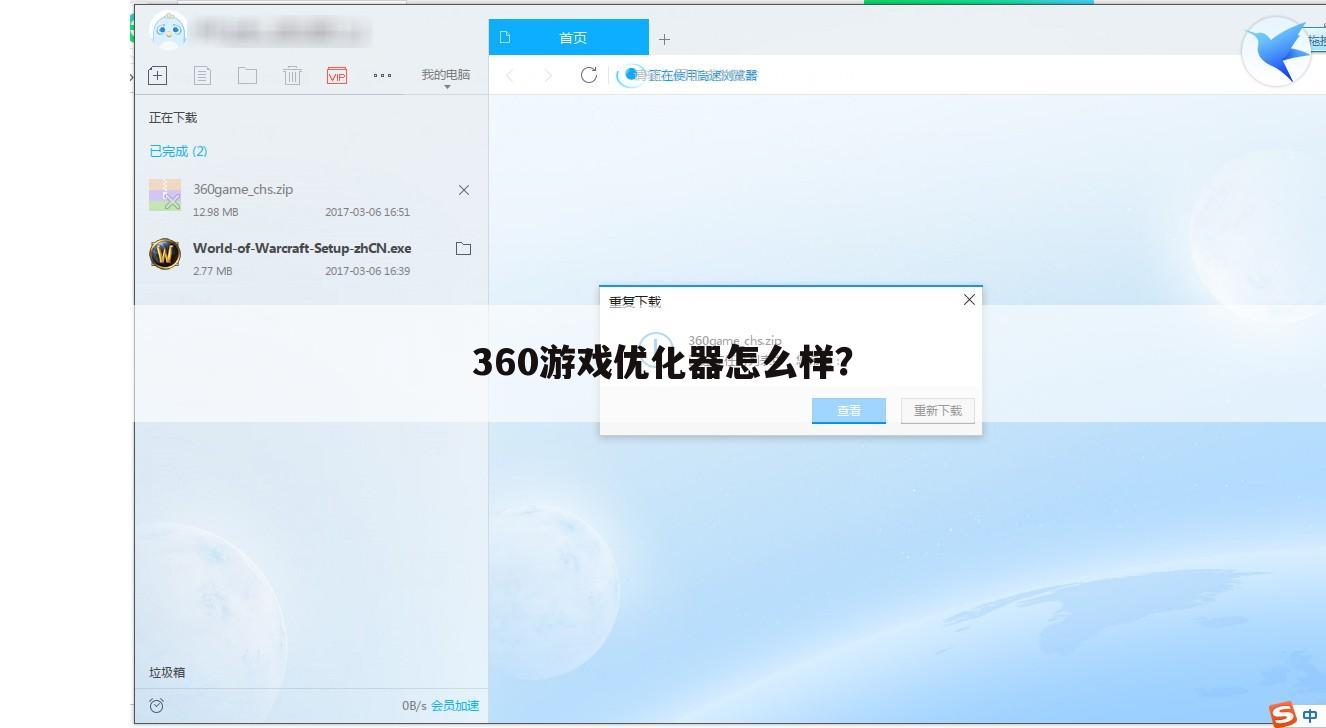Click the new download task plus icon
1326x728 pixels.
pos(157,75)
